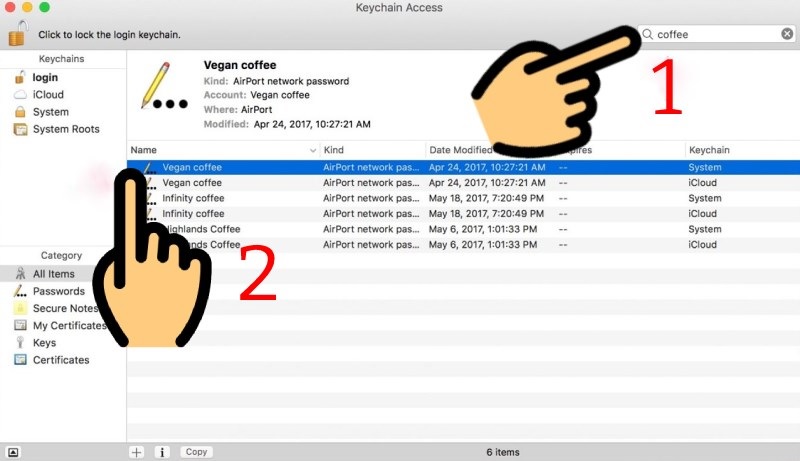The image size is (800, 461).
Task: Select the System Roots keychain
Action: coord(66,130)
